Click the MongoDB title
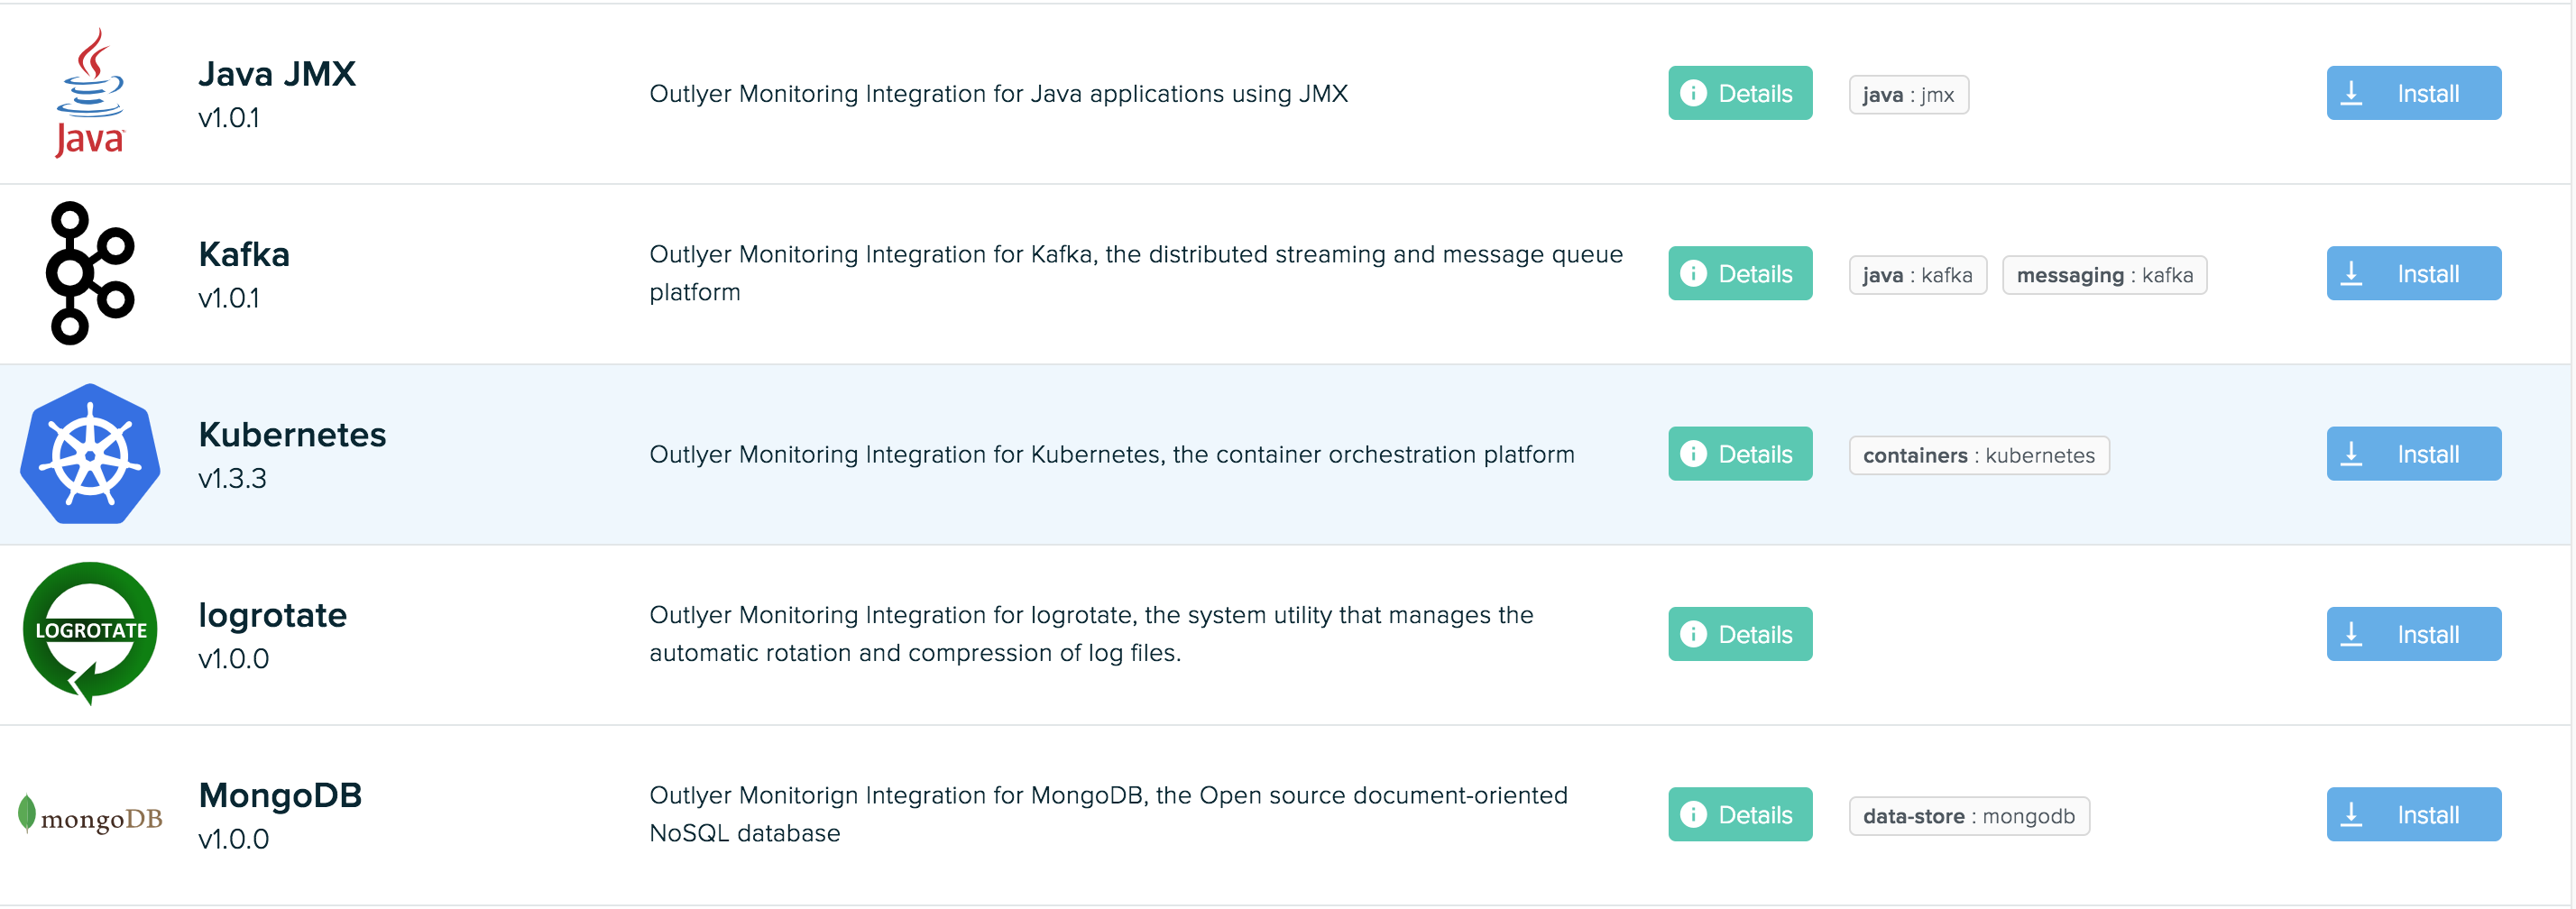Image resolution: width=2576 pixels, height=909 pixels. tap(280, 795)
